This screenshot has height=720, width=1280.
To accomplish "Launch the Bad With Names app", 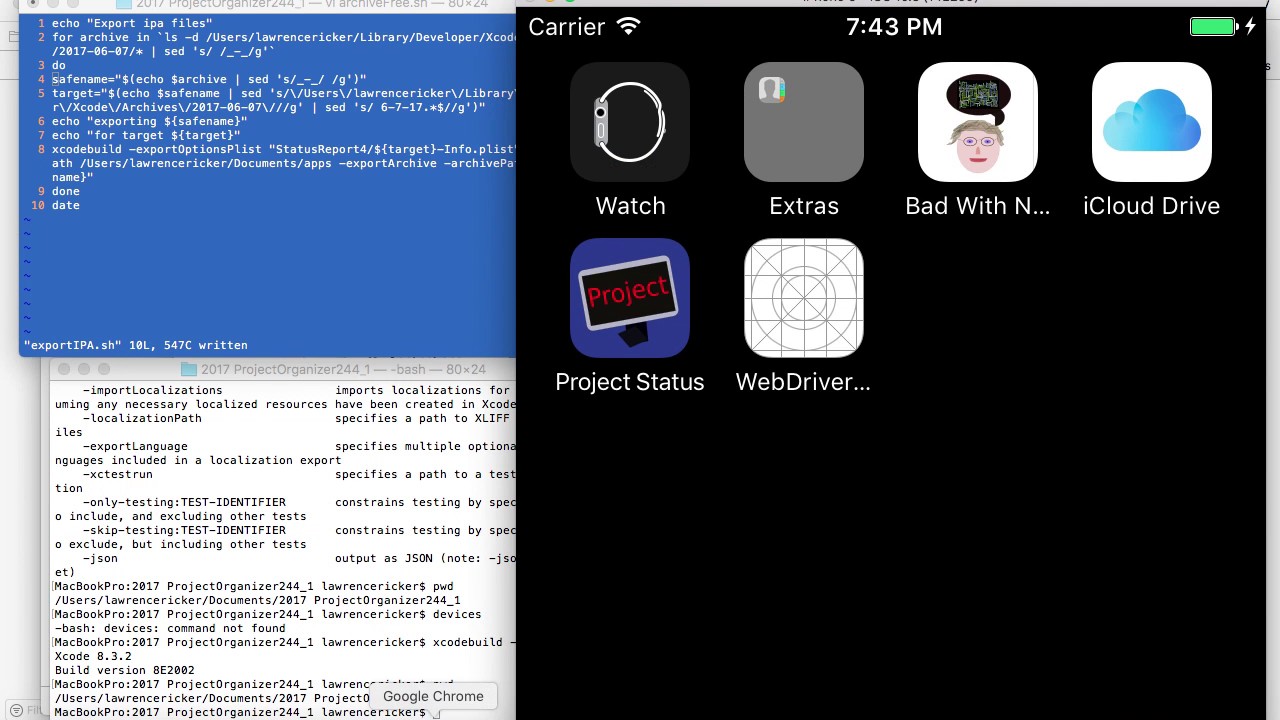I will (x=978, y=123).
